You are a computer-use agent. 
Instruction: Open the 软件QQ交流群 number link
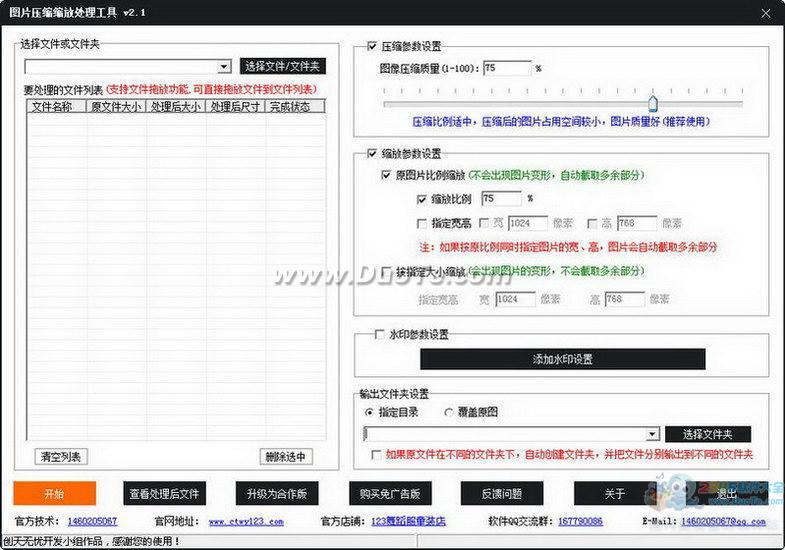tap(580, 521)
